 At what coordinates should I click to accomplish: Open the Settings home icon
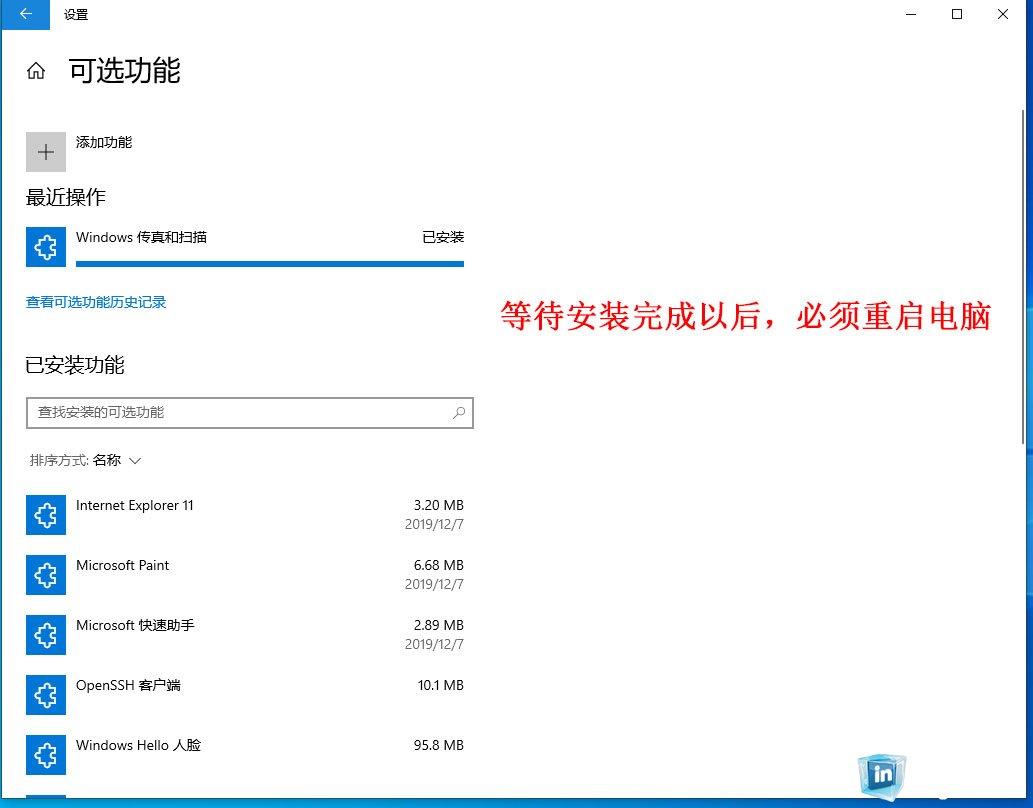36,71
